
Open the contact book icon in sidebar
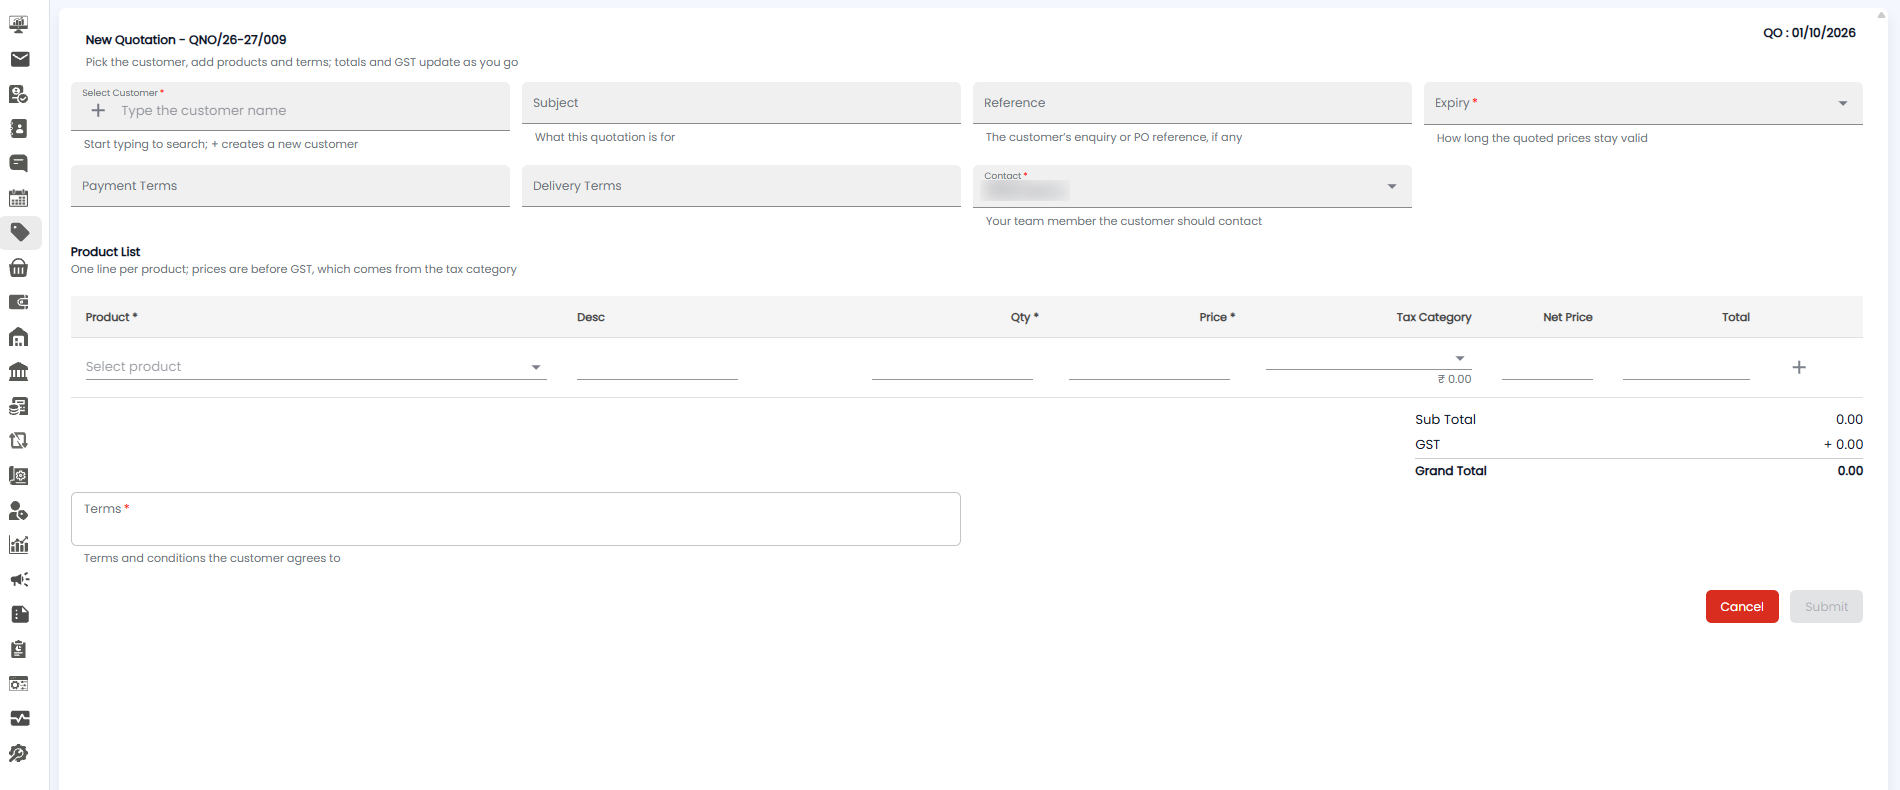click(19, 128)
